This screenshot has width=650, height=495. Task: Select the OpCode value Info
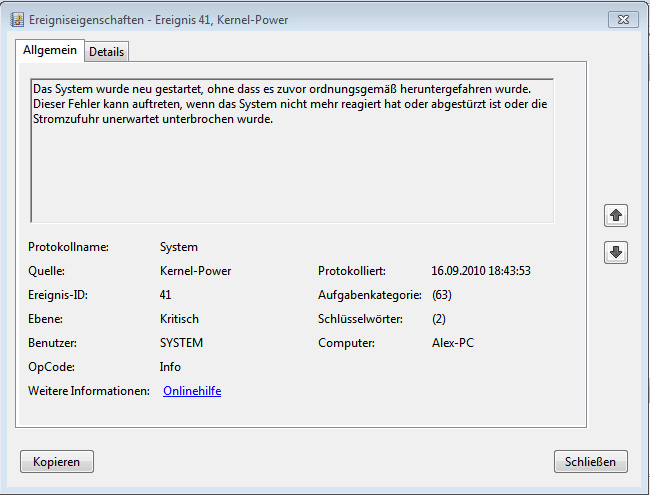pyautogui.click(x=170, y=367)
